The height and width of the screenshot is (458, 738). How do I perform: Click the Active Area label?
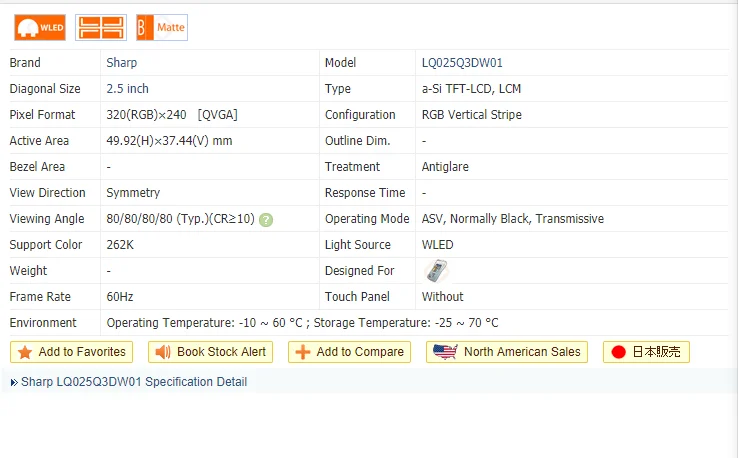(x=39, y=141)
